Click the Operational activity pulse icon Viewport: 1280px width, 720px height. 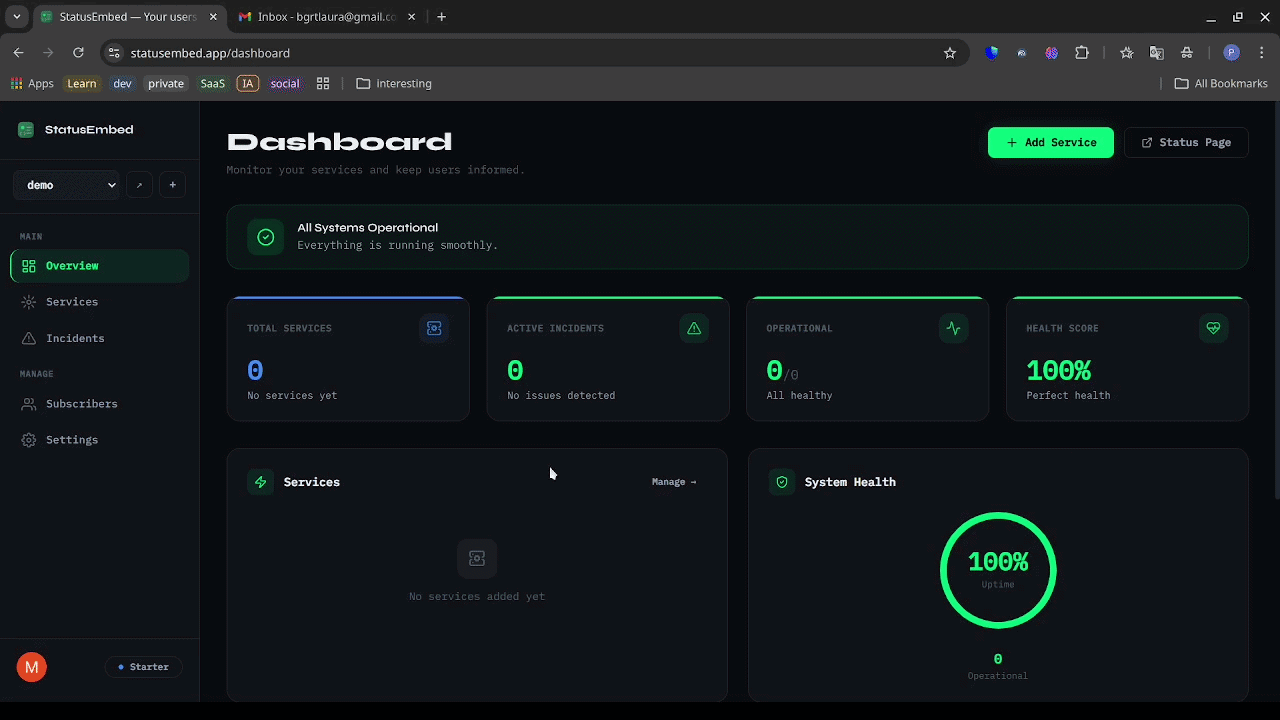click(953, 328)
